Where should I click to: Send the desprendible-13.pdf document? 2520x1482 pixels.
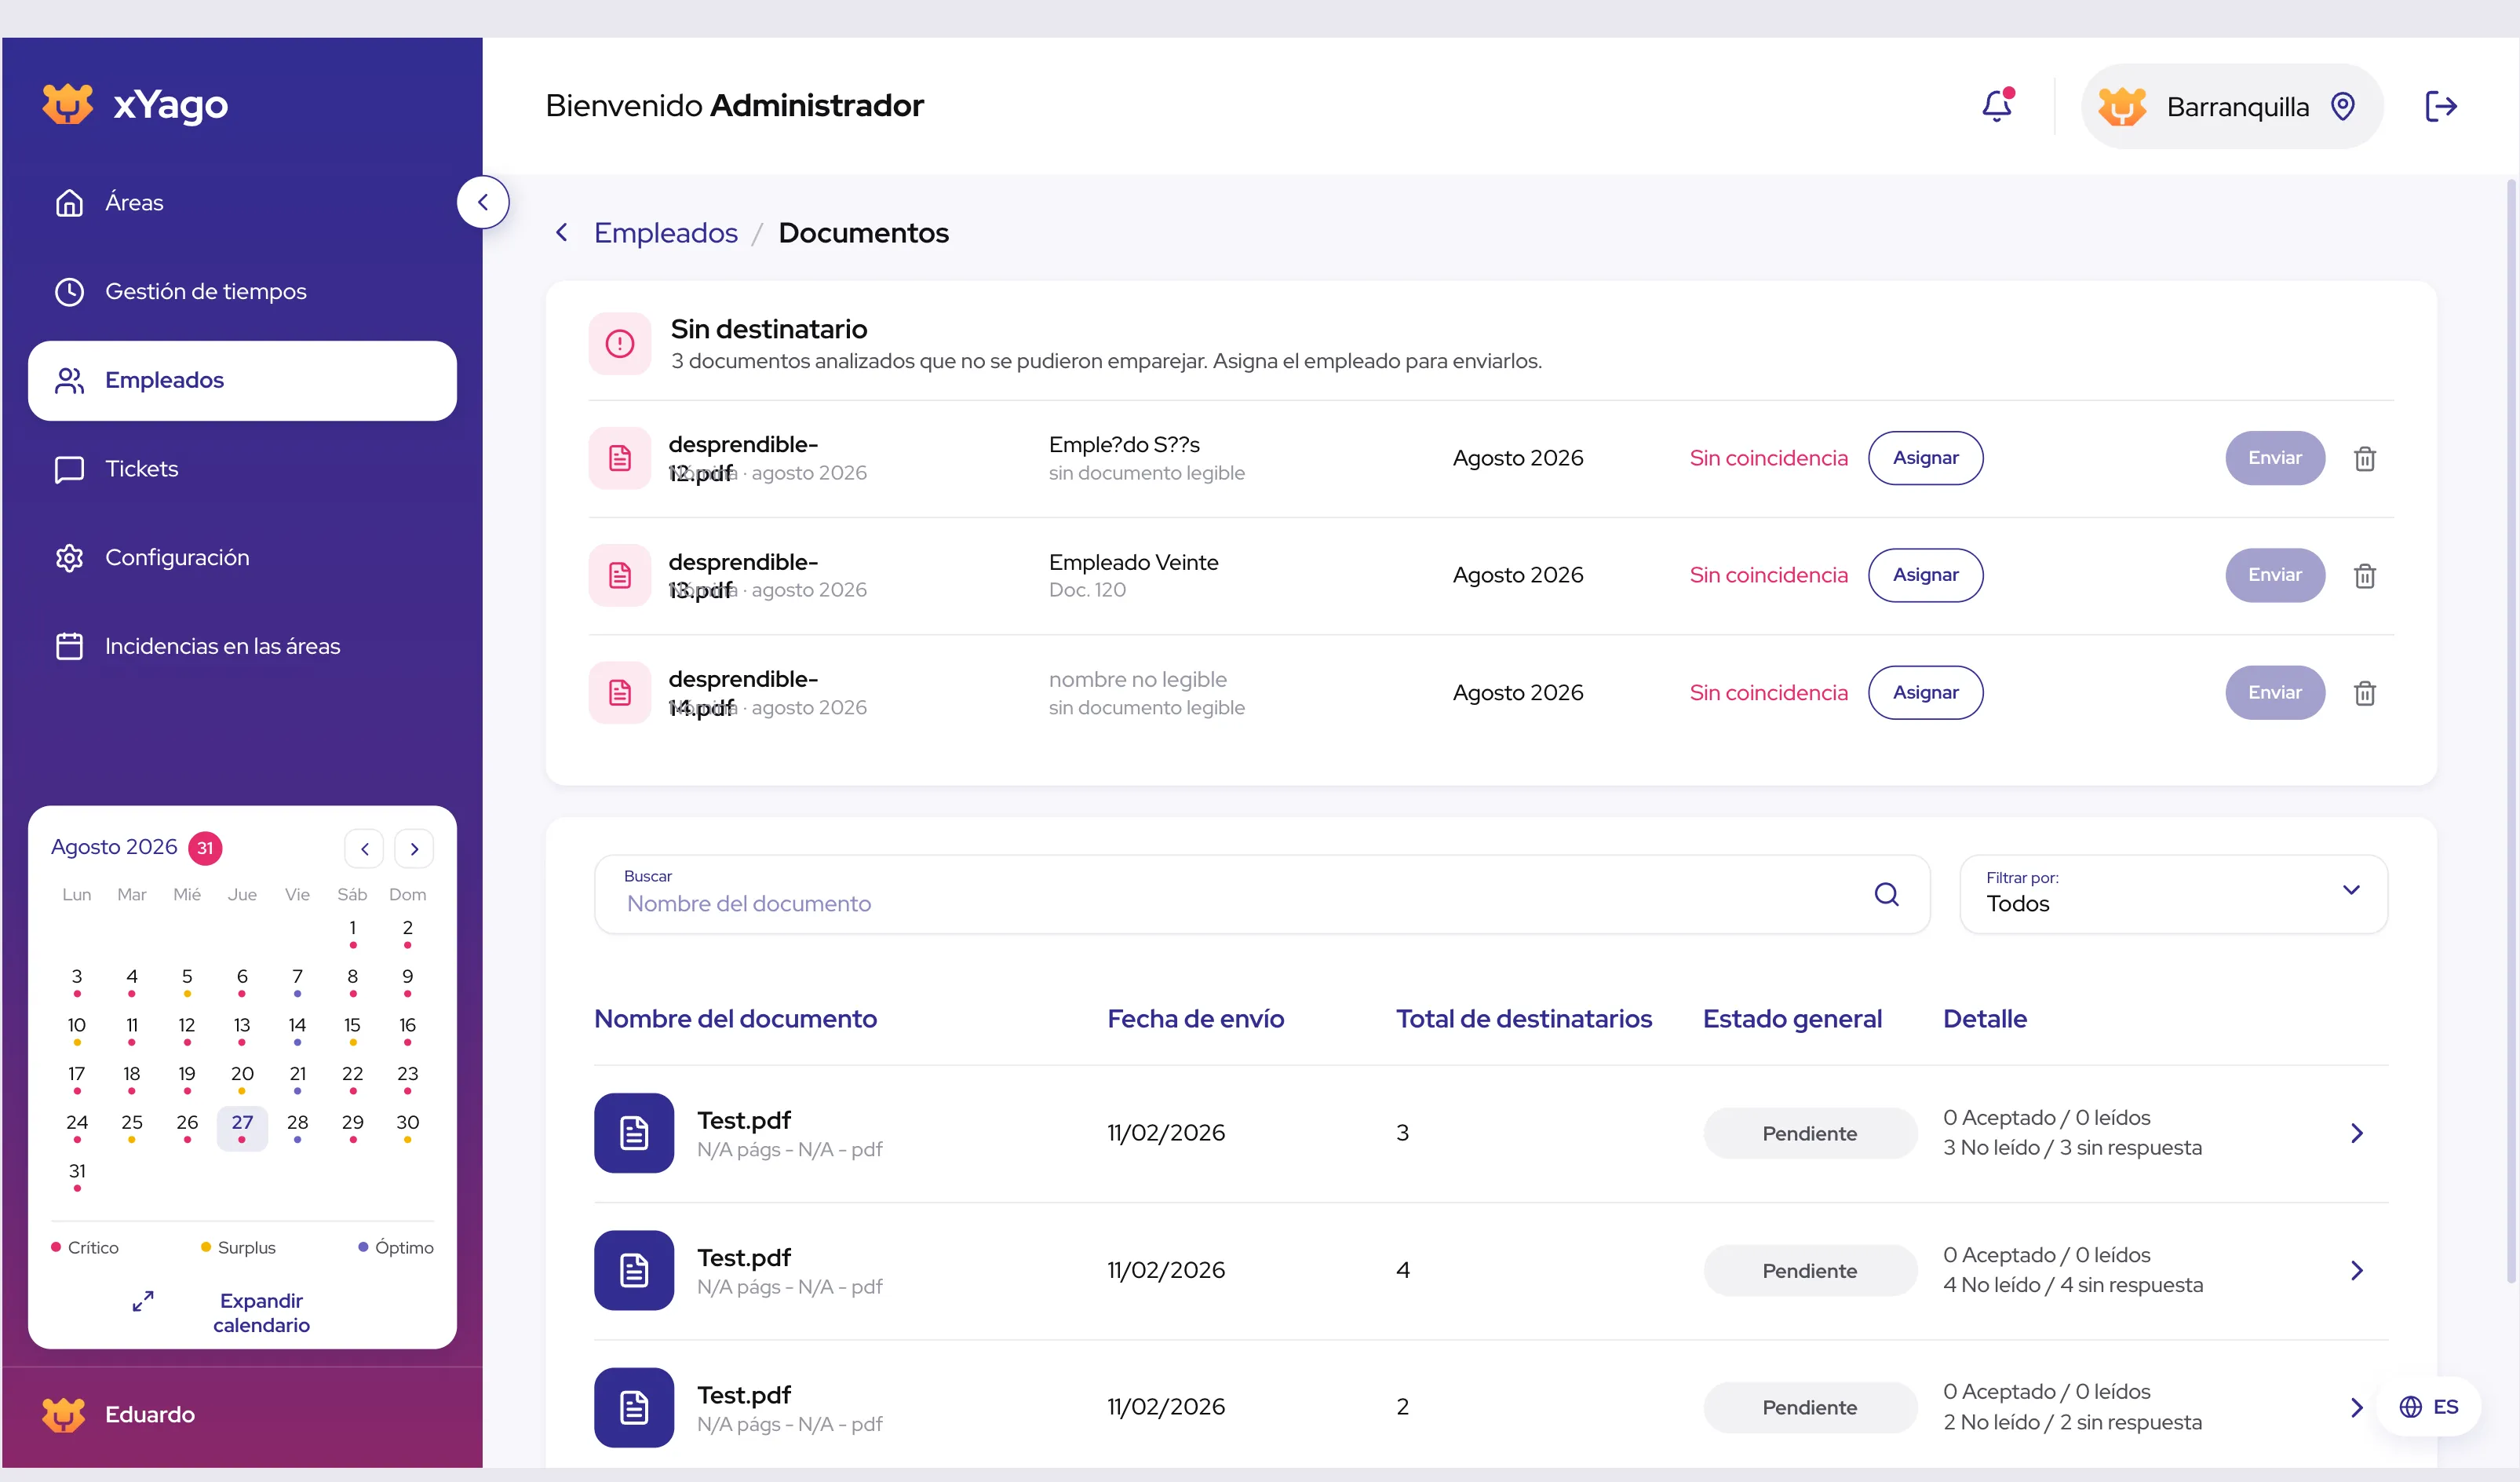pyautogui.click(x=2274, y=575)
